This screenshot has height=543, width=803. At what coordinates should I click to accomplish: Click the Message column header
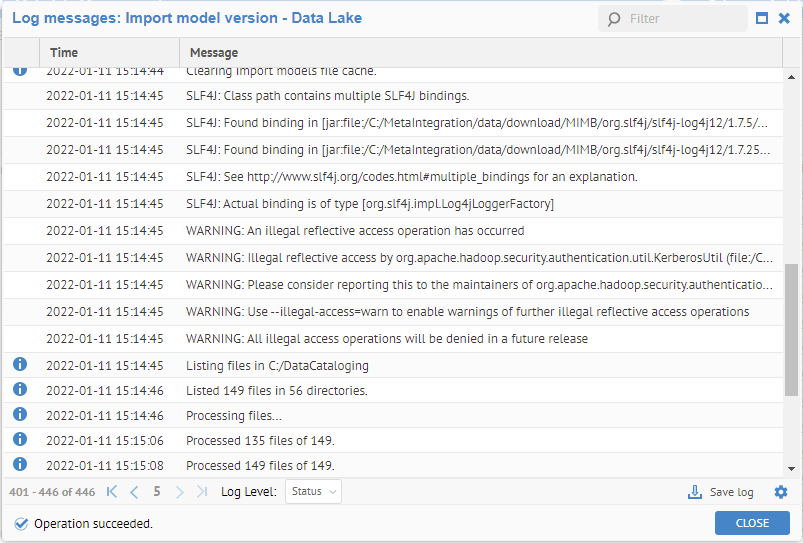click(x=214, y=53)
